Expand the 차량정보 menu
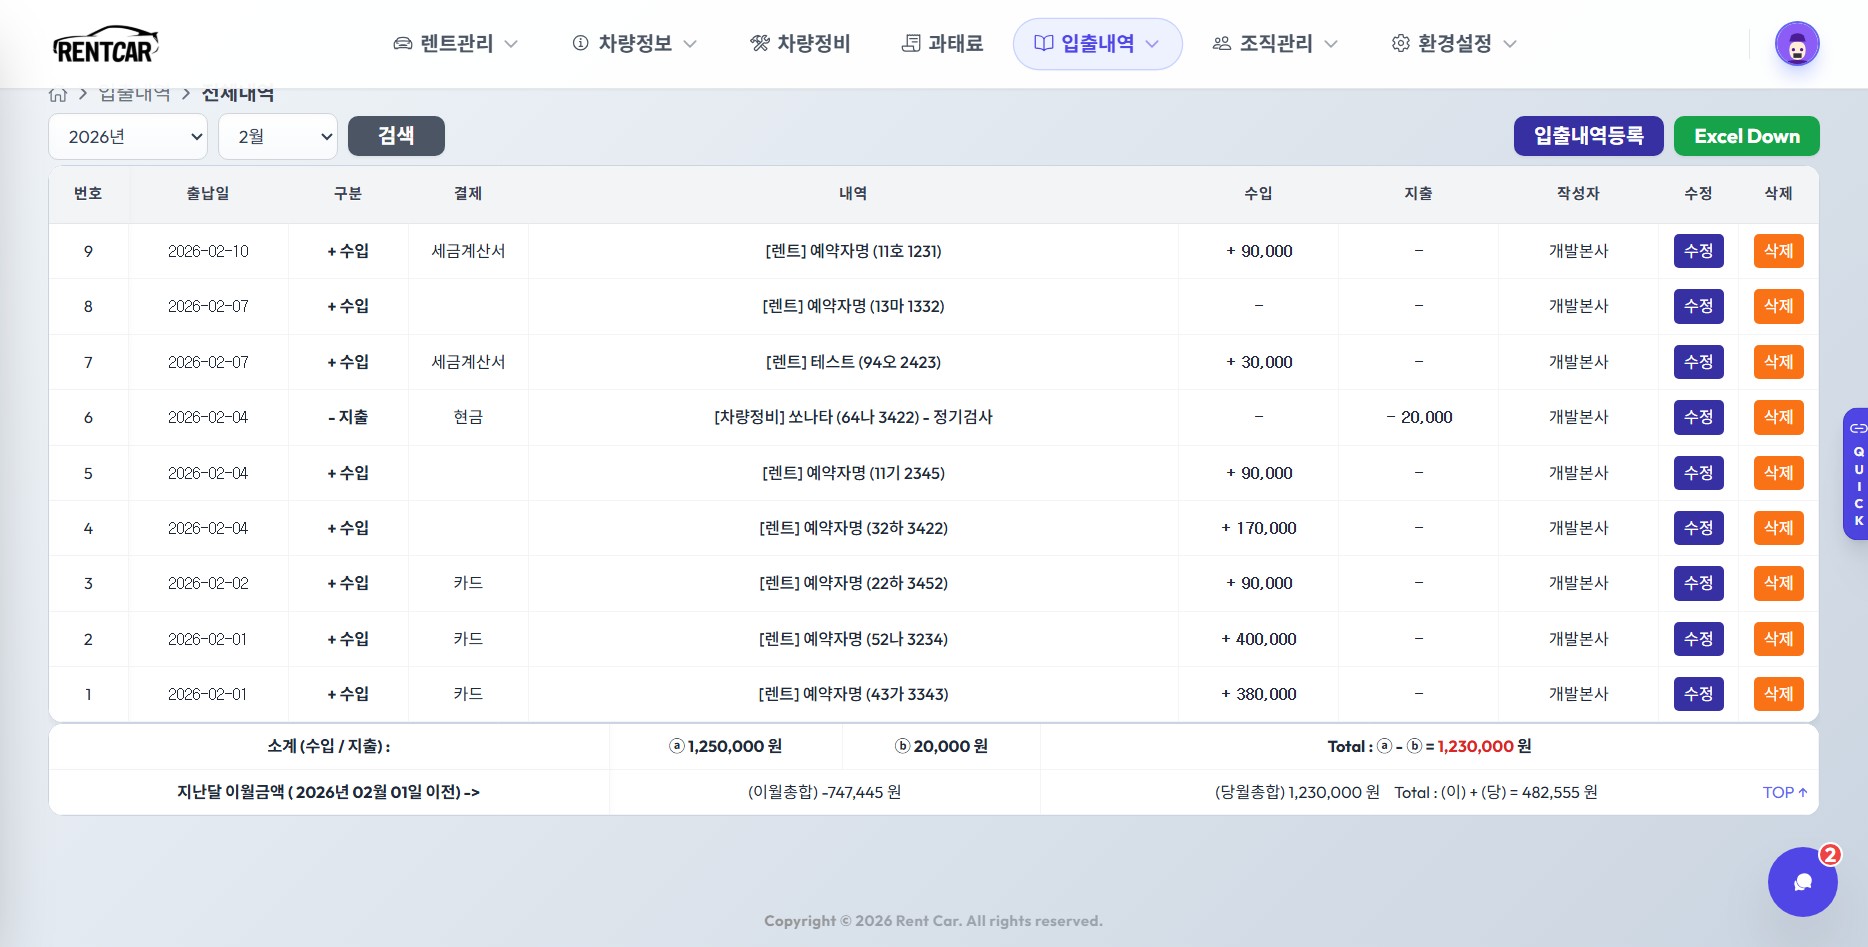The height and width of the screenshot is (947, 1868). (x=634, y=44)
